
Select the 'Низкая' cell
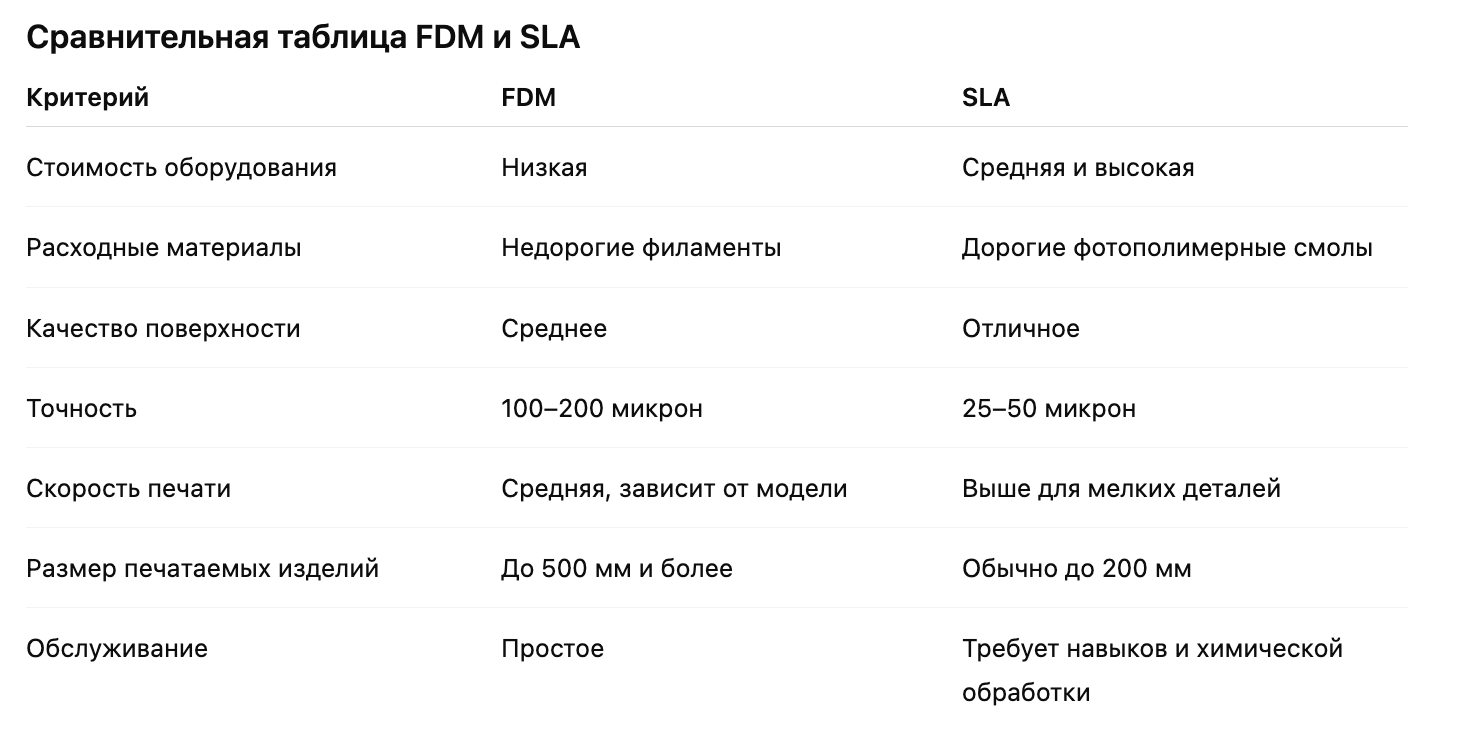click(544, 167)
